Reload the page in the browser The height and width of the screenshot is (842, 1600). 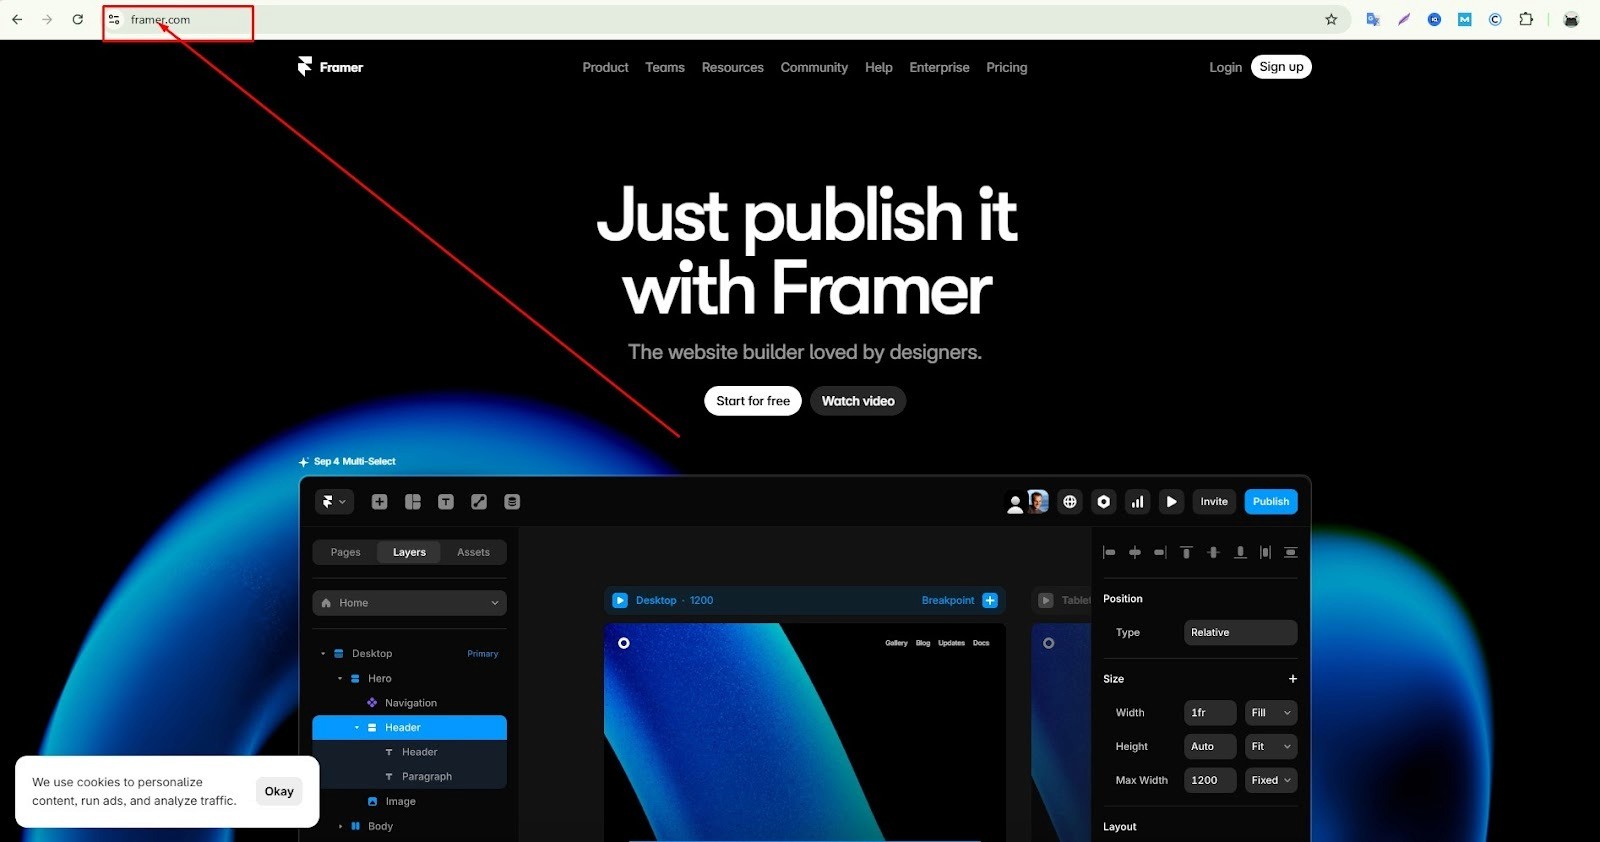78,19
